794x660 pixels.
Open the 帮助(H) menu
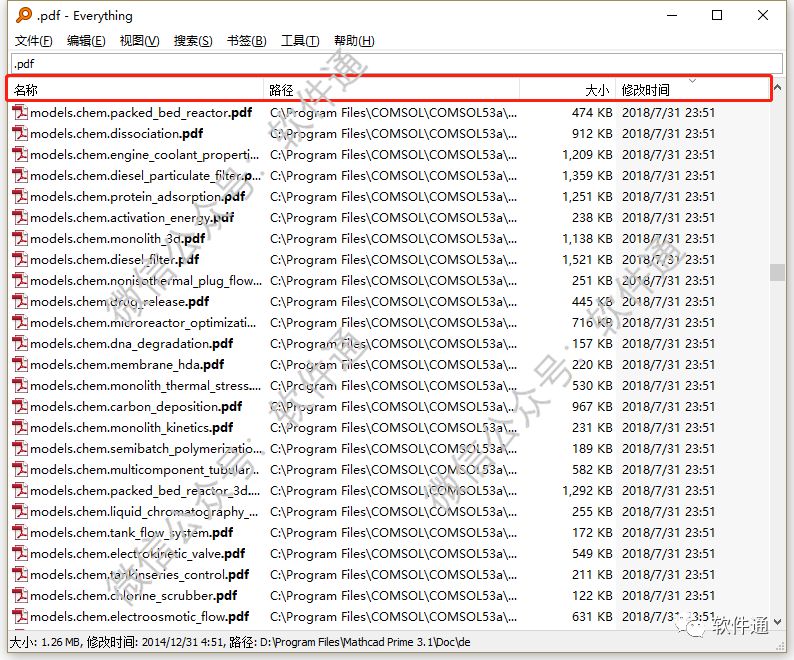point(354,41)
